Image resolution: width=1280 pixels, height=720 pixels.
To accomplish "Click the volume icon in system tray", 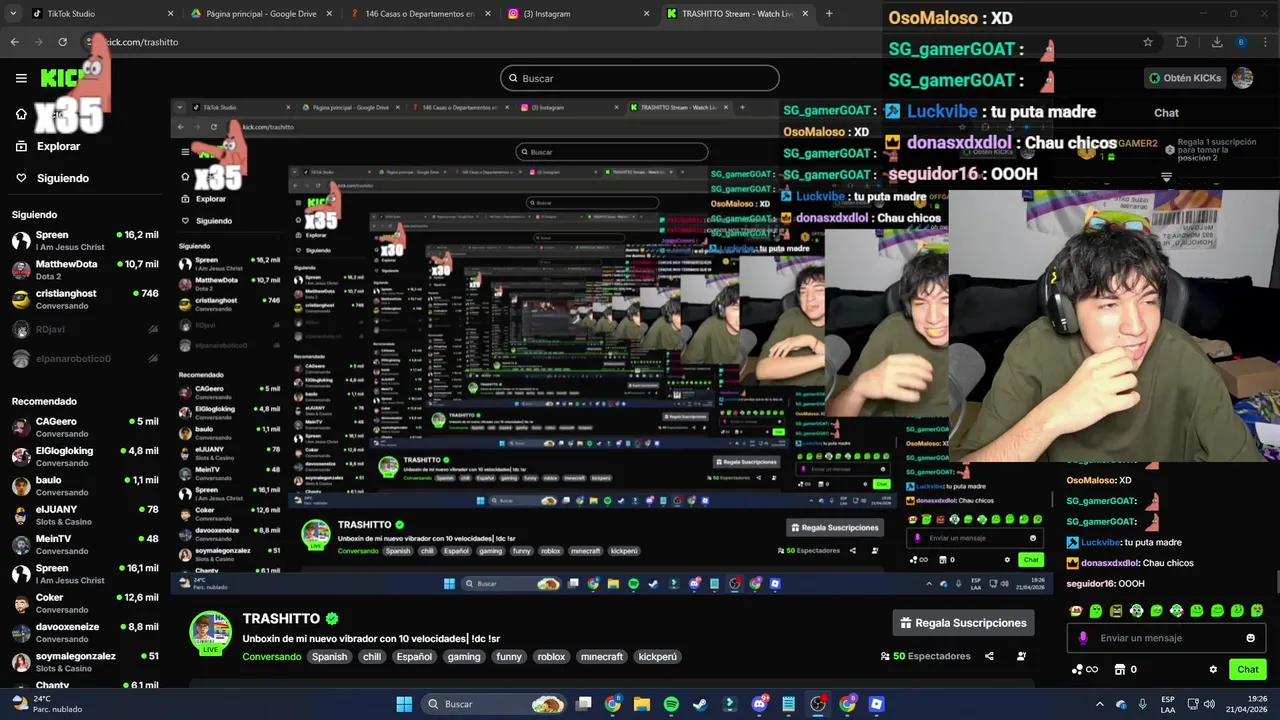I will click(1210, 704).
